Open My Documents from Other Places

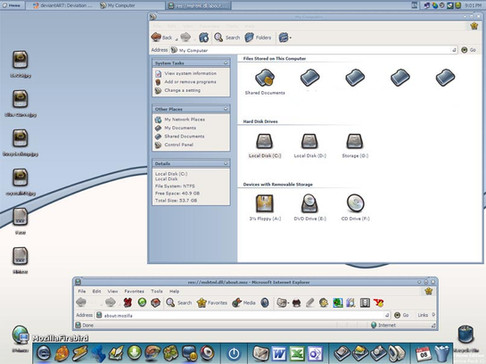click(180, 128)
